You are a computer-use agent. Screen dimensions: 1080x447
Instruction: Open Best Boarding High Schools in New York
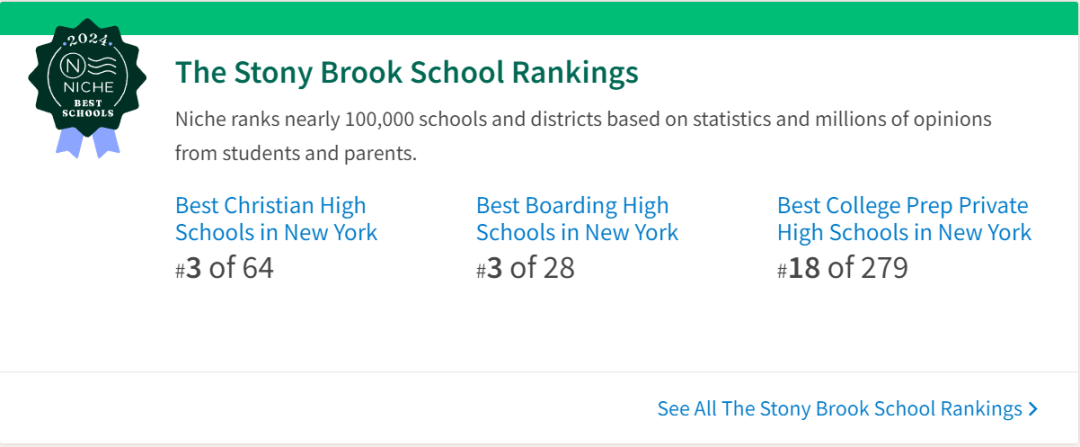coord(577,219)
